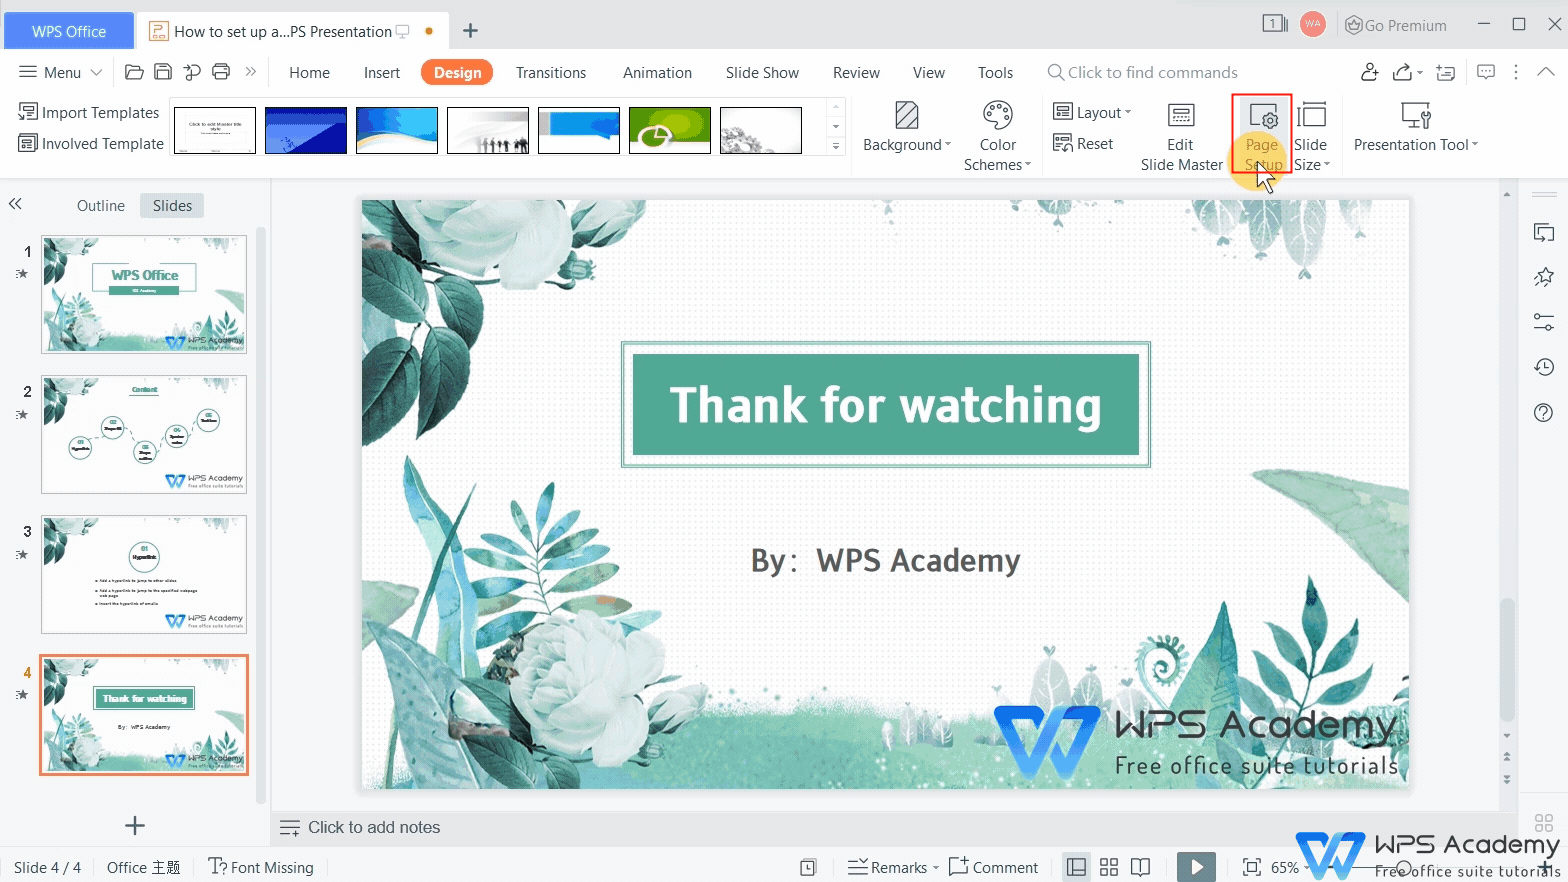This screenshot has height=882, width=1568.
Task: Switch to Reading view
Action: pyautogui.click(x=1140, y=867)
